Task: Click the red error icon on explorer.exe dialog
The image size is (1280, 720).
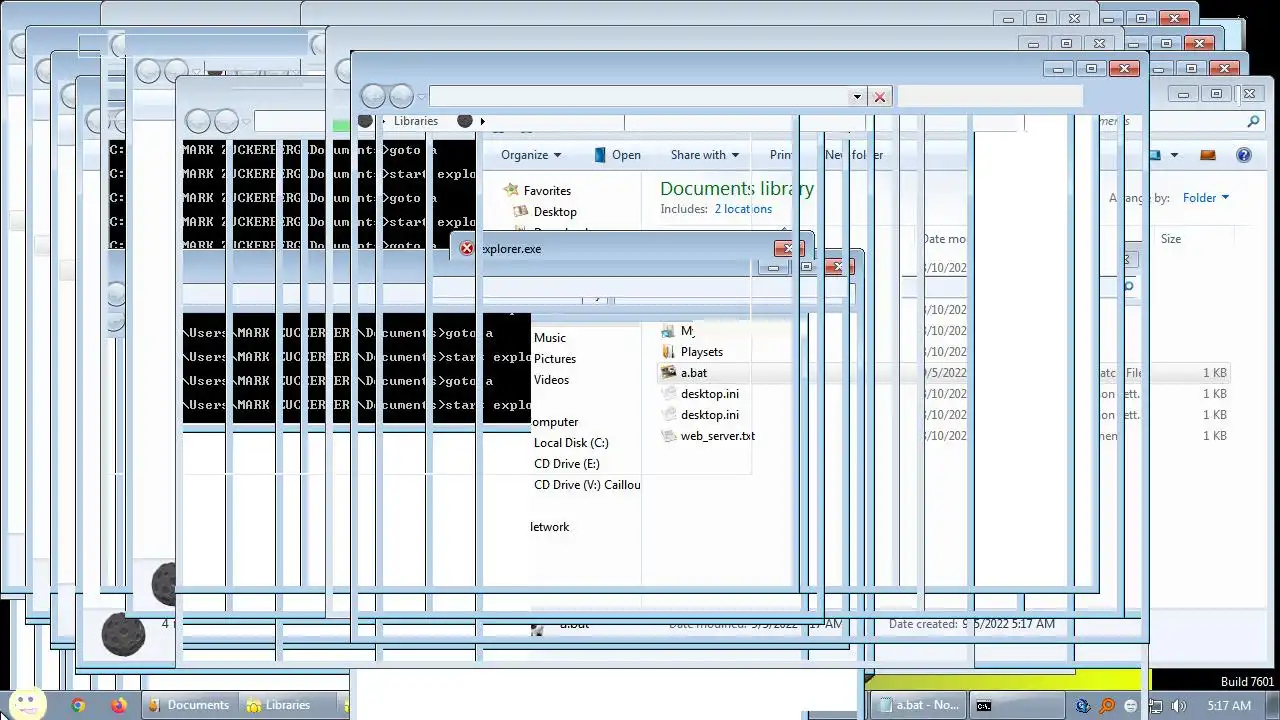Action: [467, 249]
